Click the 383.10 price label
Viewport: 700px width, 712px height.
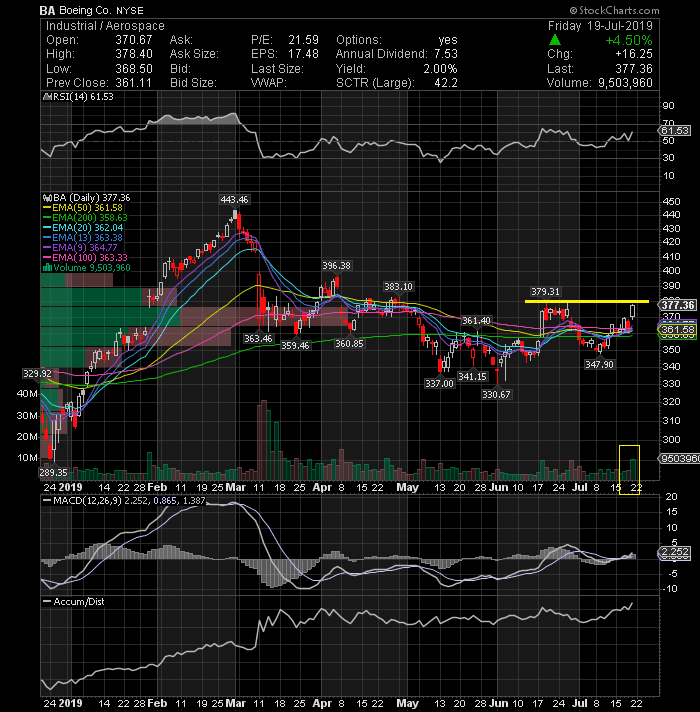click(x=398, y=287)
